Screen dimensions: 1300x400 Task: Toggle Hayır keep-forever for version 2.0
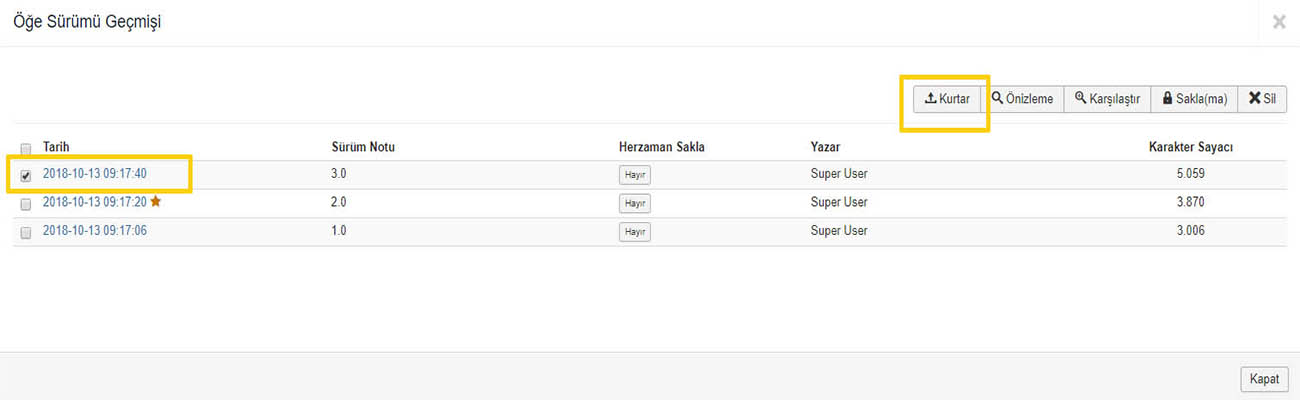(634, 203)
